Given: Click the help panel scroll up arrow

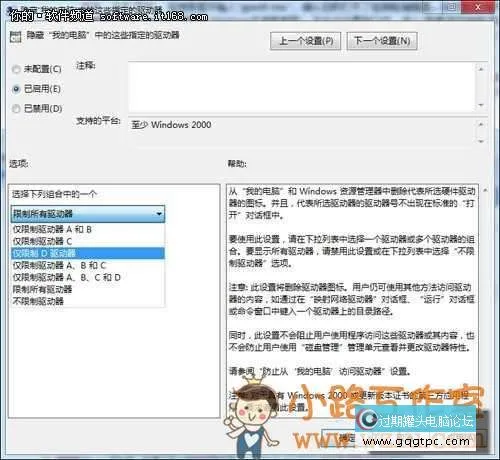Looking at the screenshot, I should (x=485, y=190).
